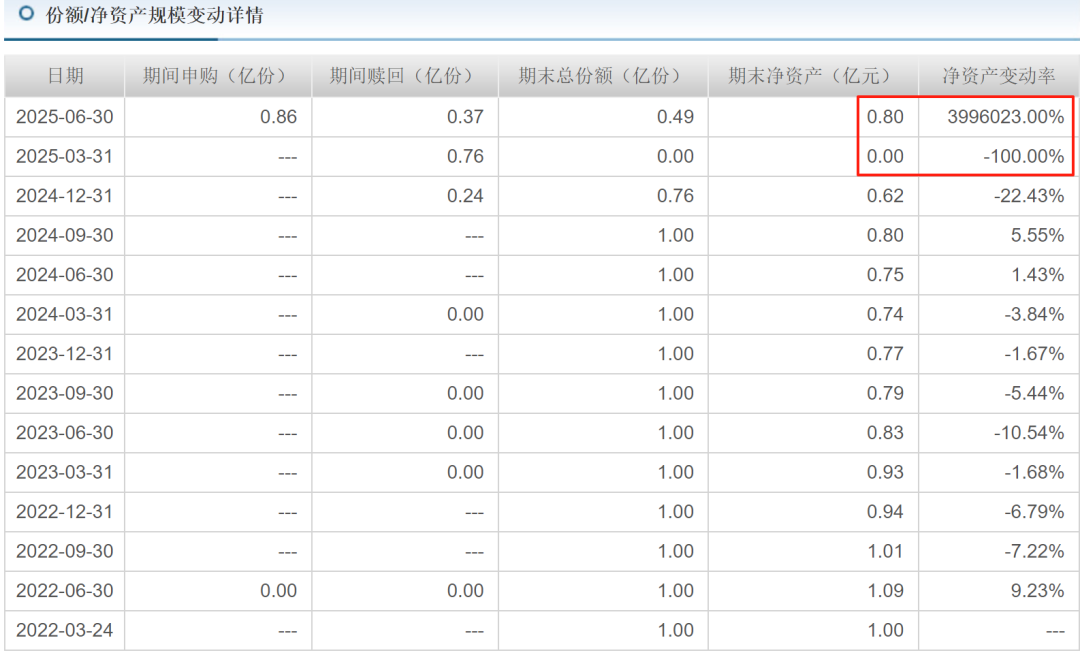Click net assets 0.94 in 2022-12-31 row
Viewport: 1080px width, 655px height.
coord(885,512)
